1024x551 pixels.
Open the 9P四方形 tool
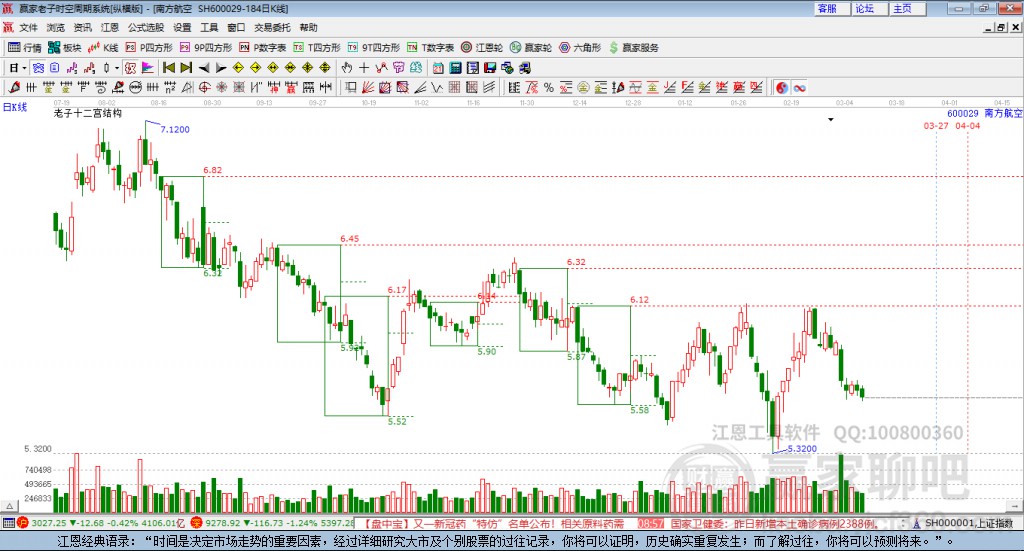point(206,48)
